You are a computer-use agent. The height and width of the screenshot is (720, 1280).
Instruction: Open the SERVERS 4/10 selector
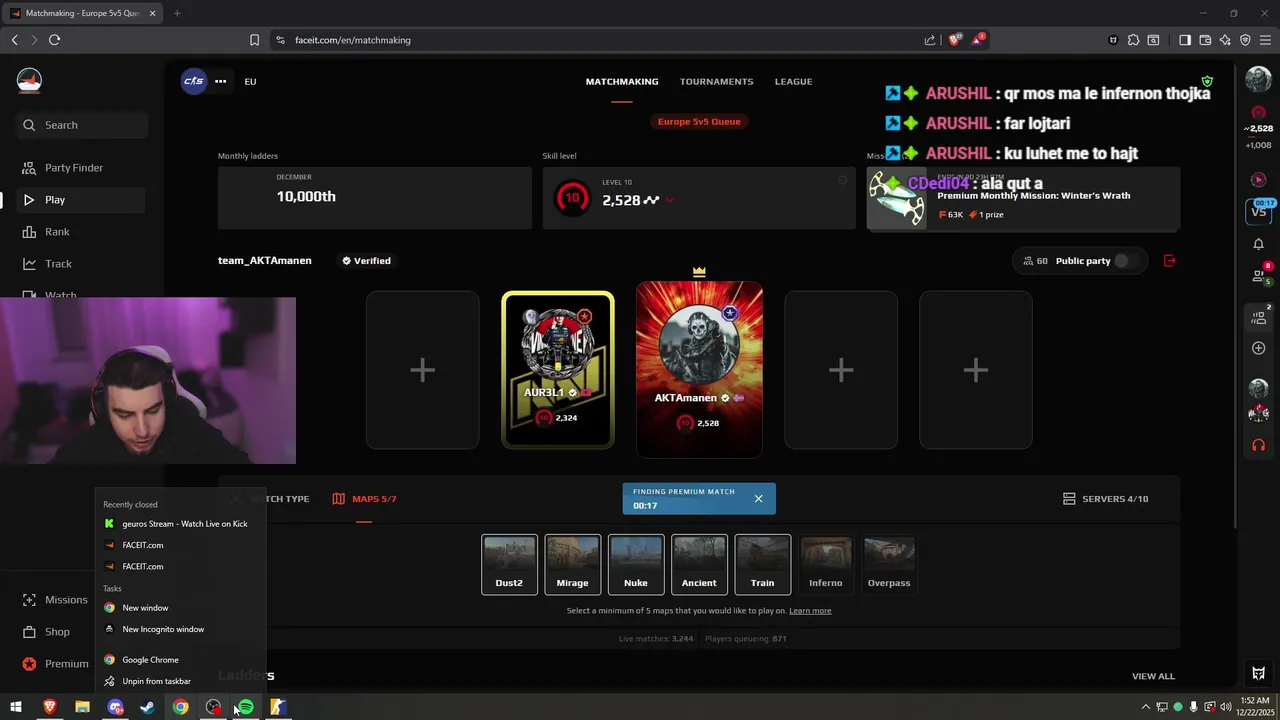(1105, 499)
